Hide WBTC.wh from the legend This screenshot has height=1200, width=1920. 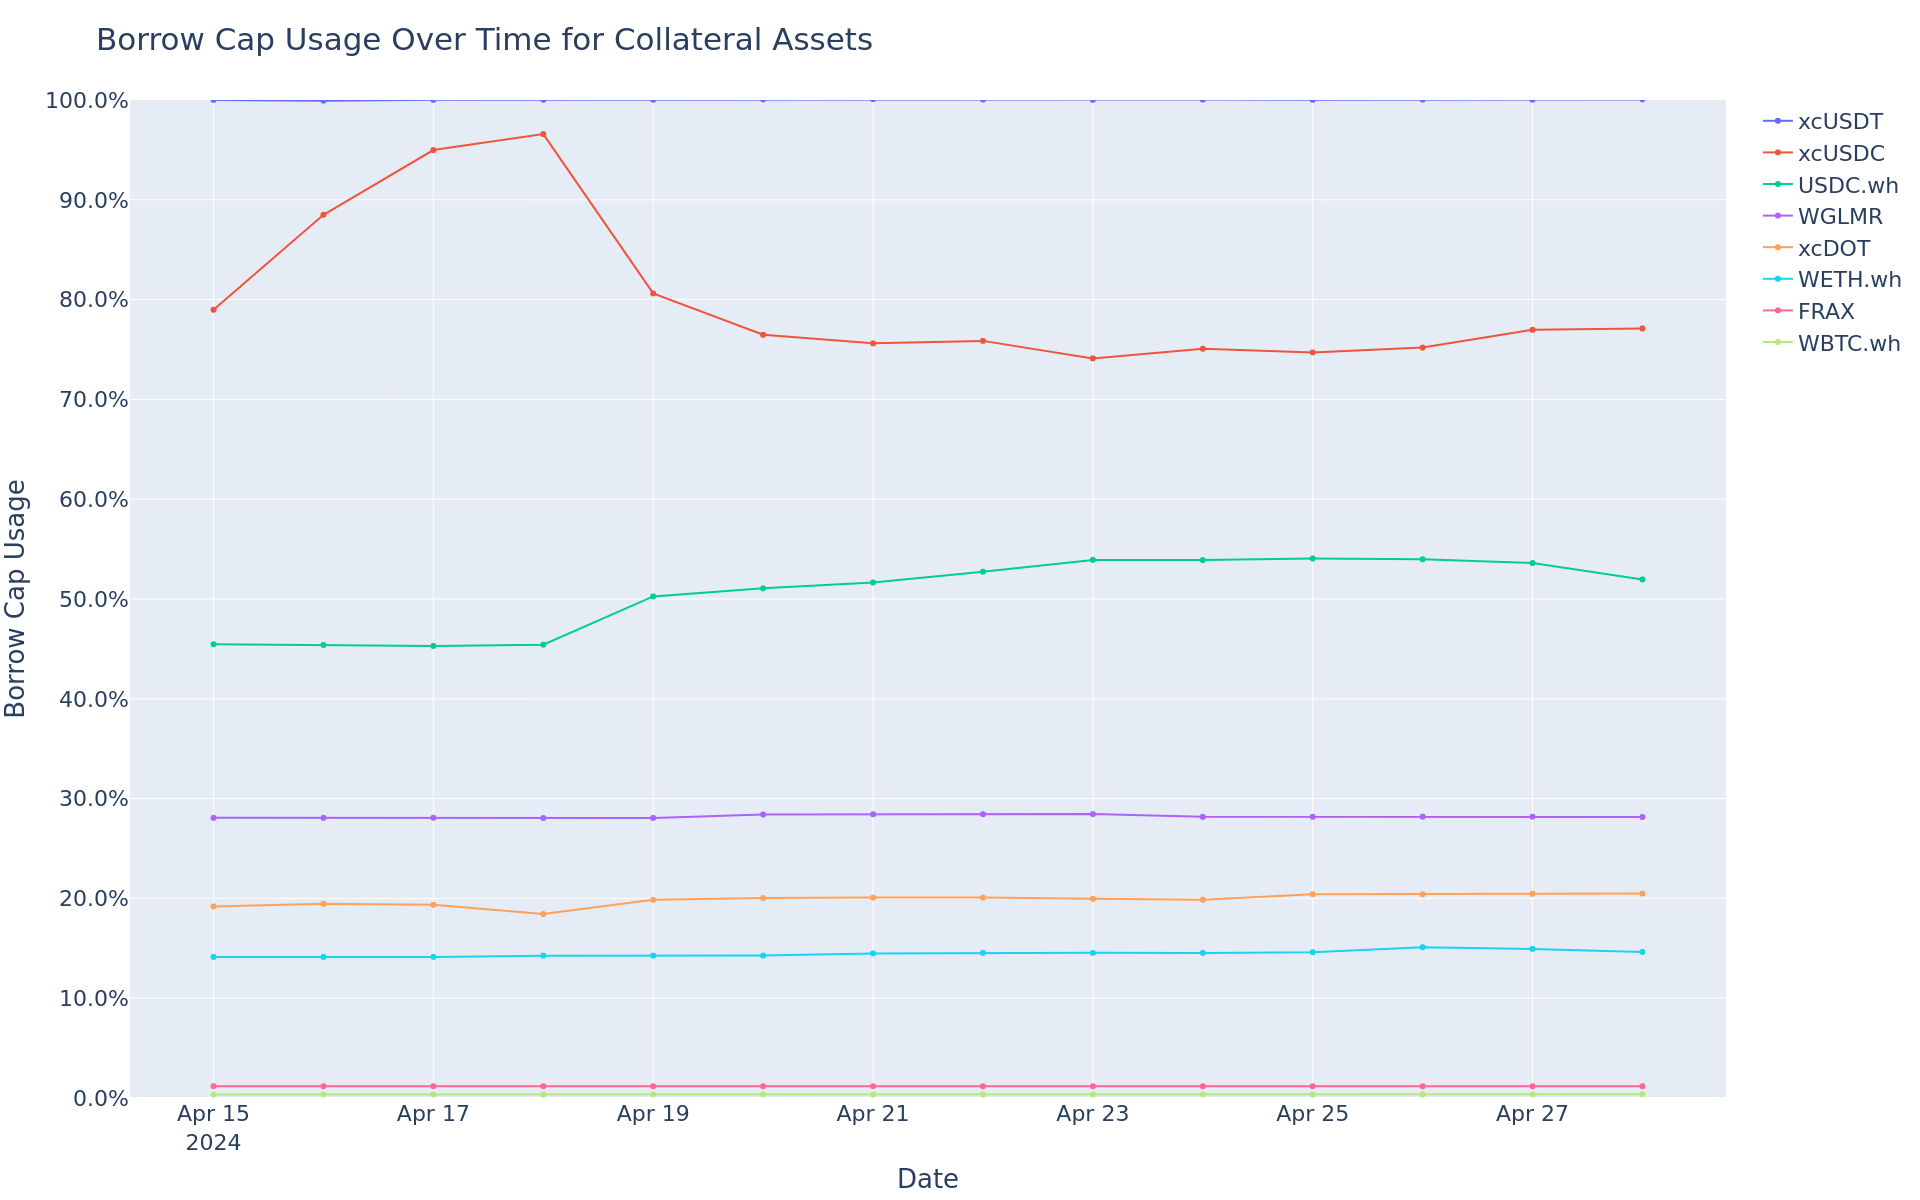click(1848, 344)
